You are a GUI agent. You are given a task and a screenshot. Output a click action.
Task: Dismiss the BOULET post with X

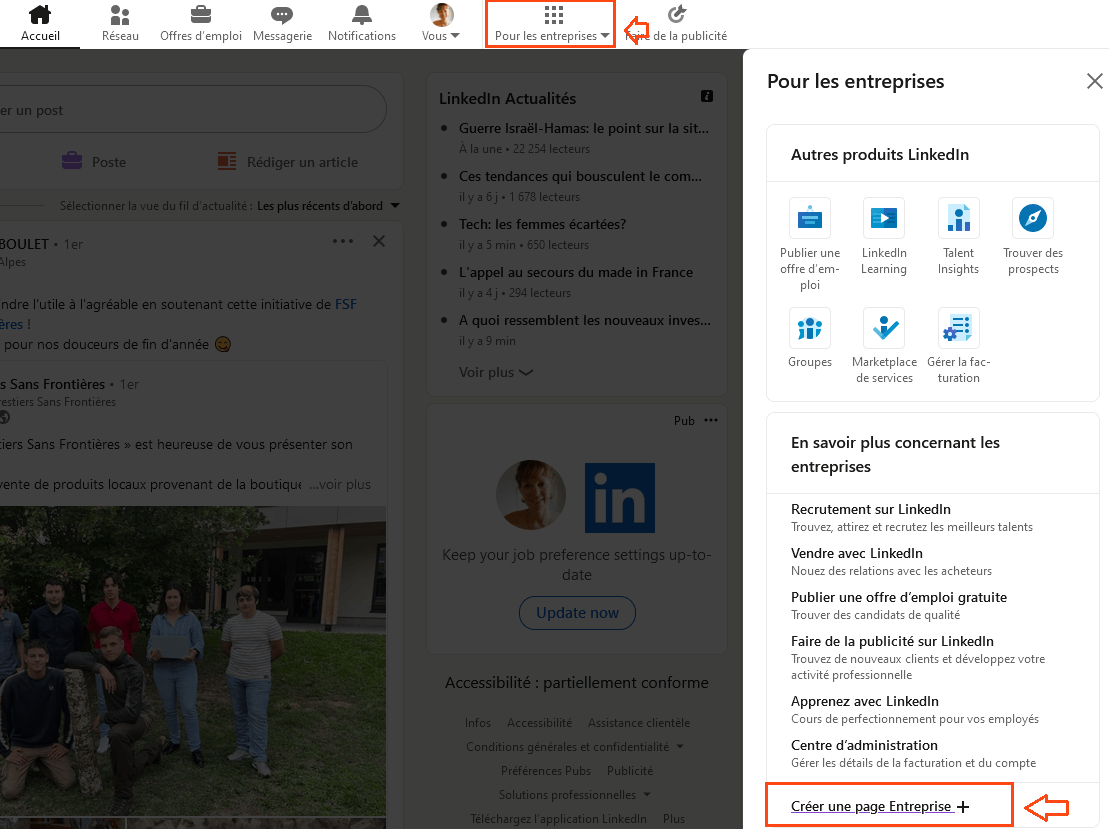379,241
